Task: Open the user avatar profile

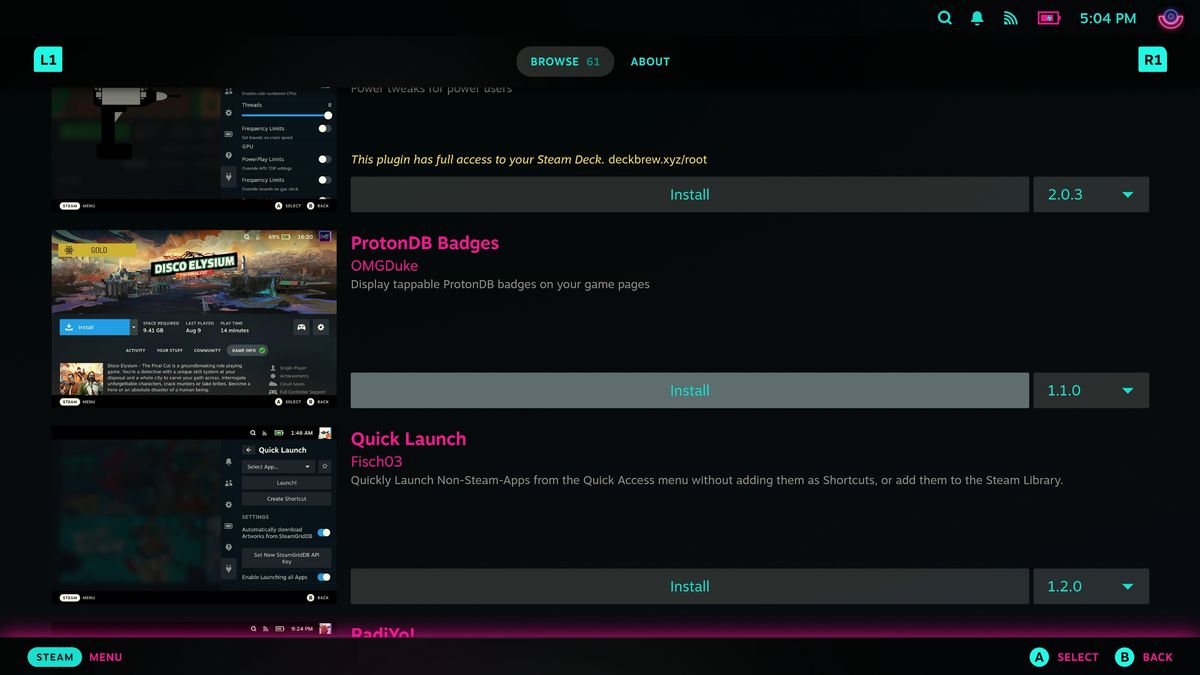Action: (1170, 18)
